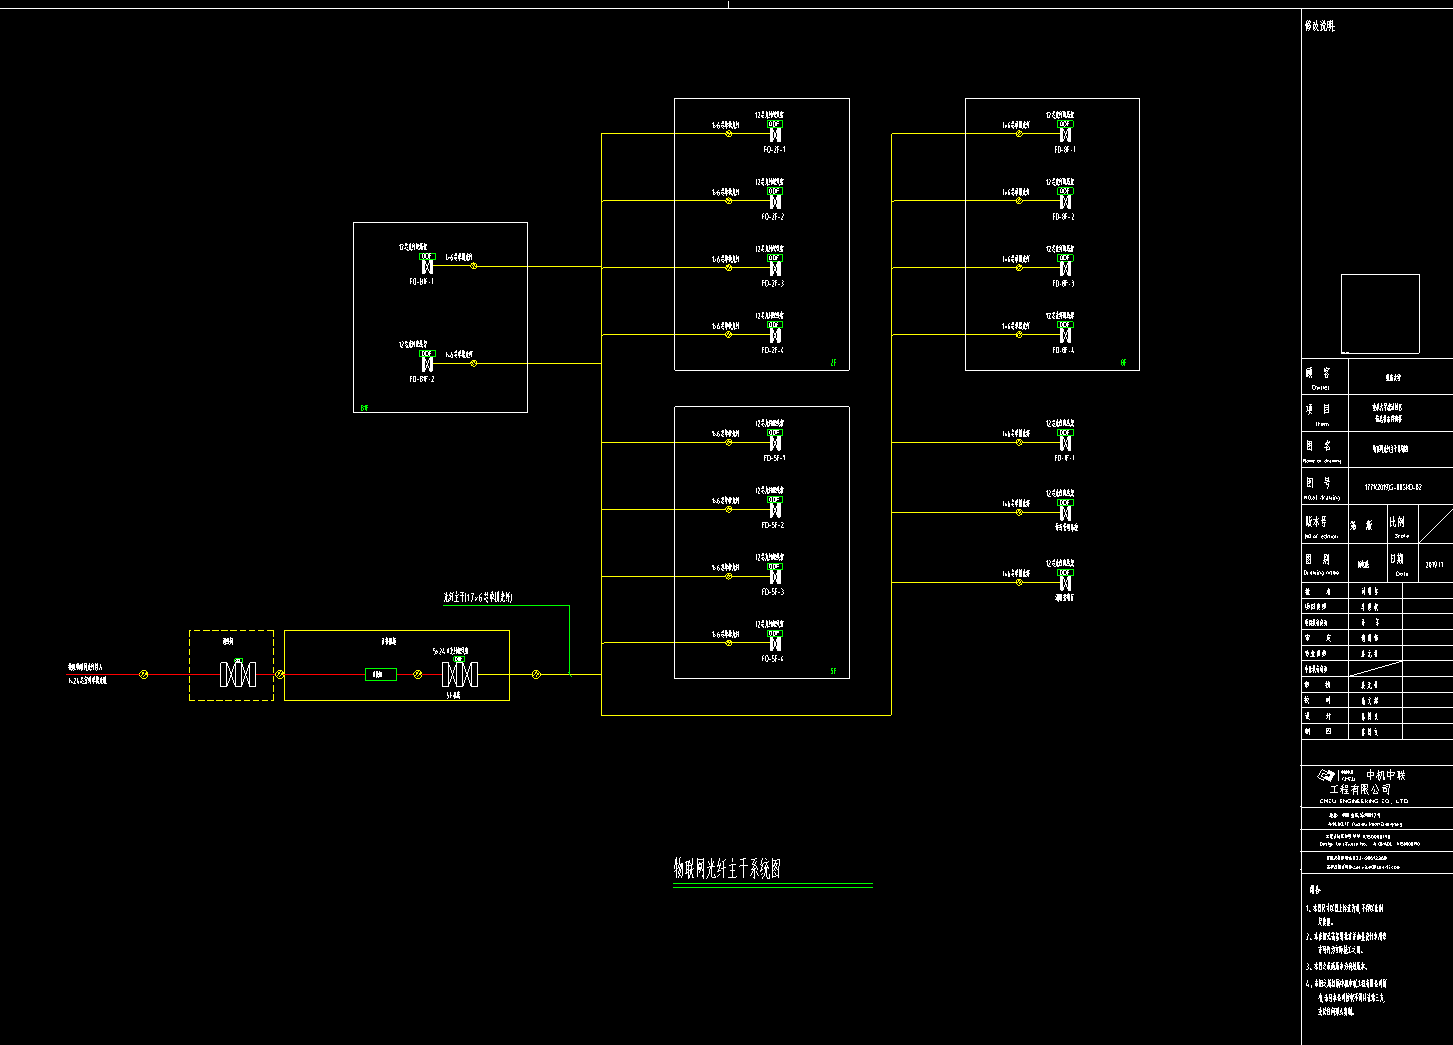
Task: Pick the ODF unit labeled FD-8F-3
Action: (1065, 268)
